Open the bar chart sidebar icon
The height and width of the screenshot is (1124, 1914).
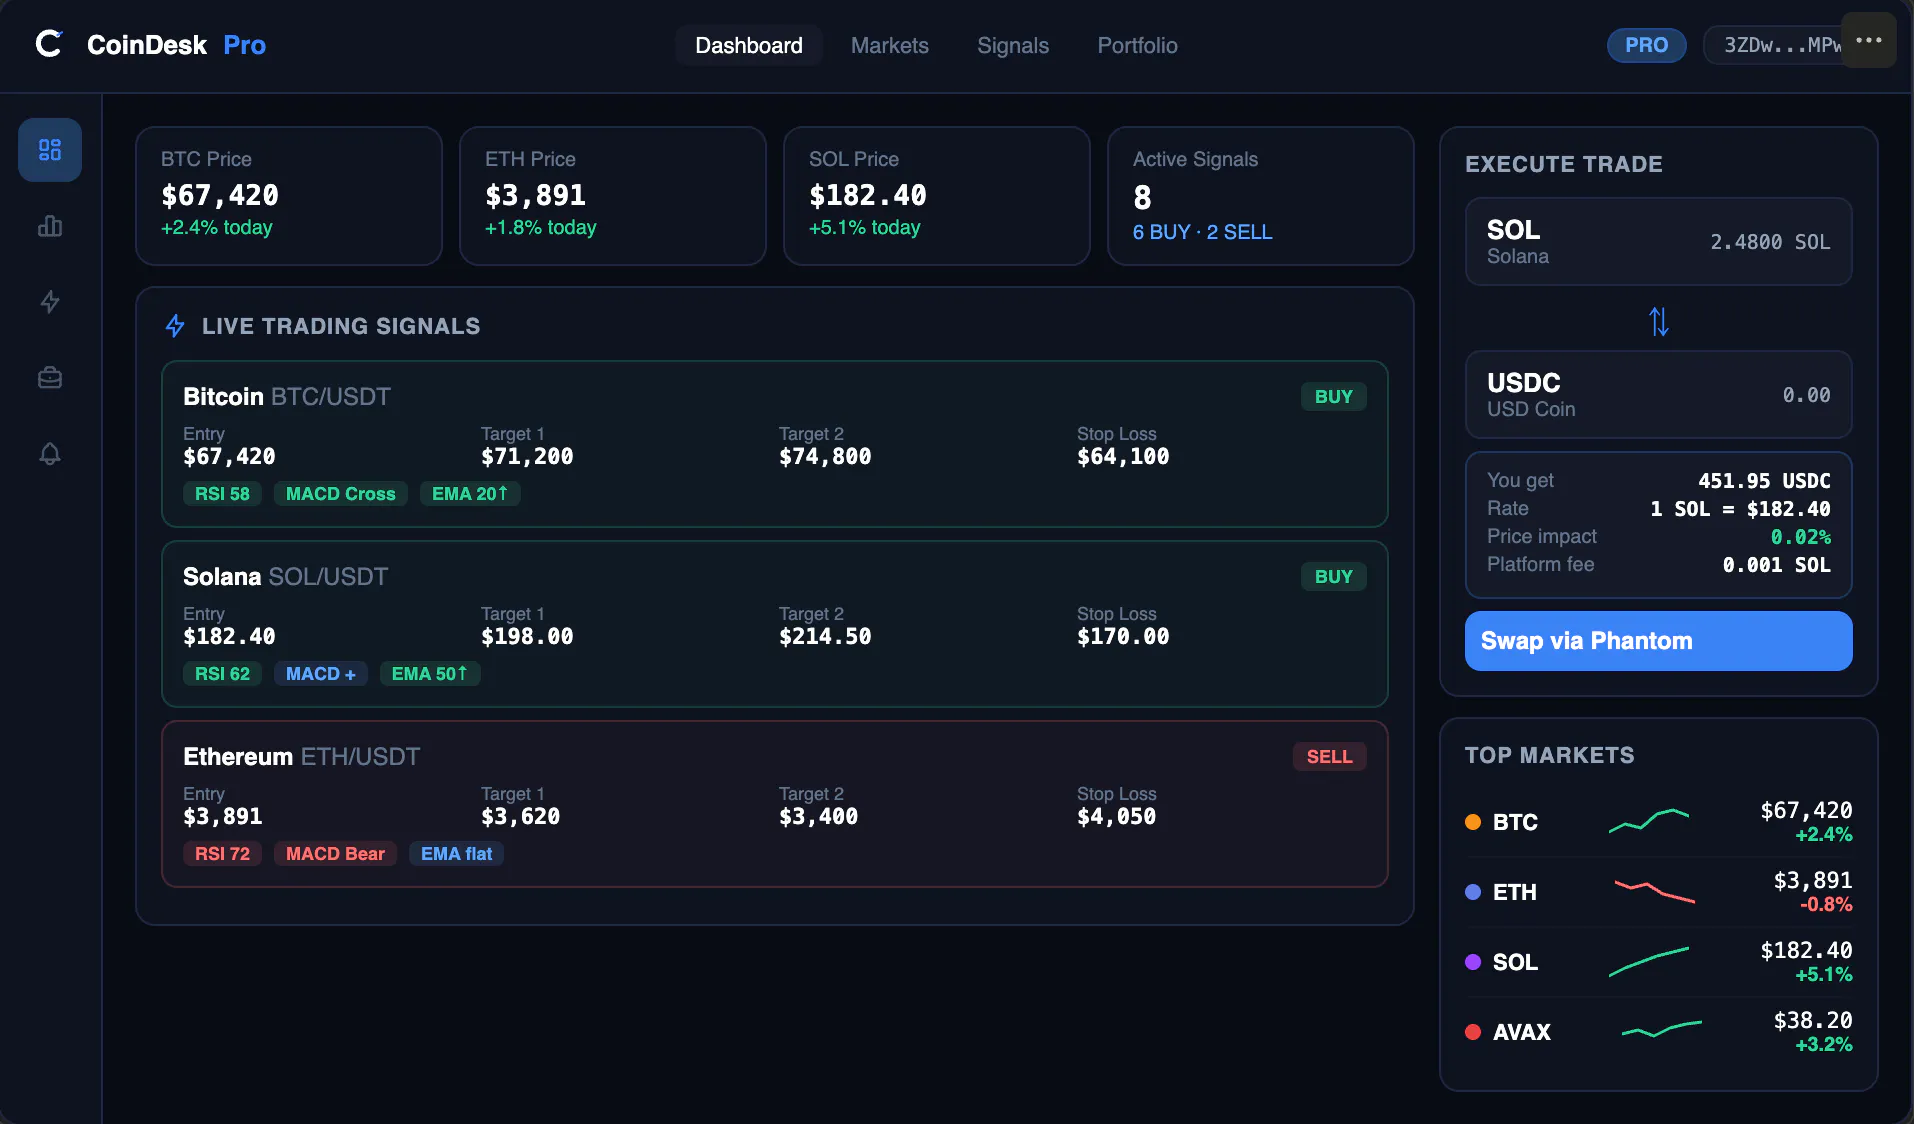tap(50, 226)
